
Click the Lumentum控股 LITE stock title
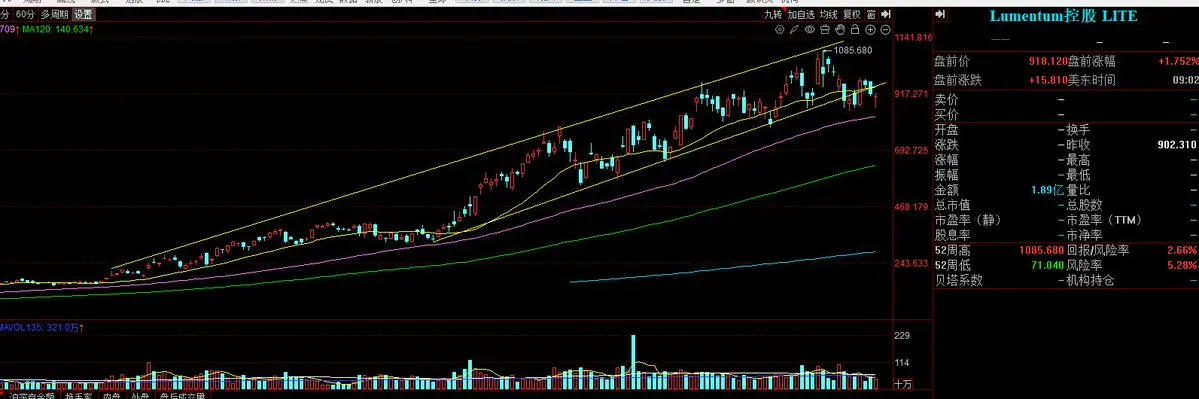point(1064,16)
